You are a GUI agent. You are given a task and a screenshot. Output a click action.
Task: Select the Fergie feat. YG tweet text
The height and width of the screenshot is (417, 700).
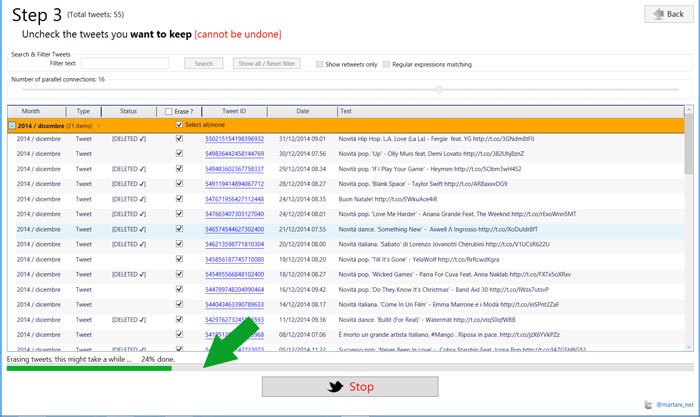pos(436,139)
